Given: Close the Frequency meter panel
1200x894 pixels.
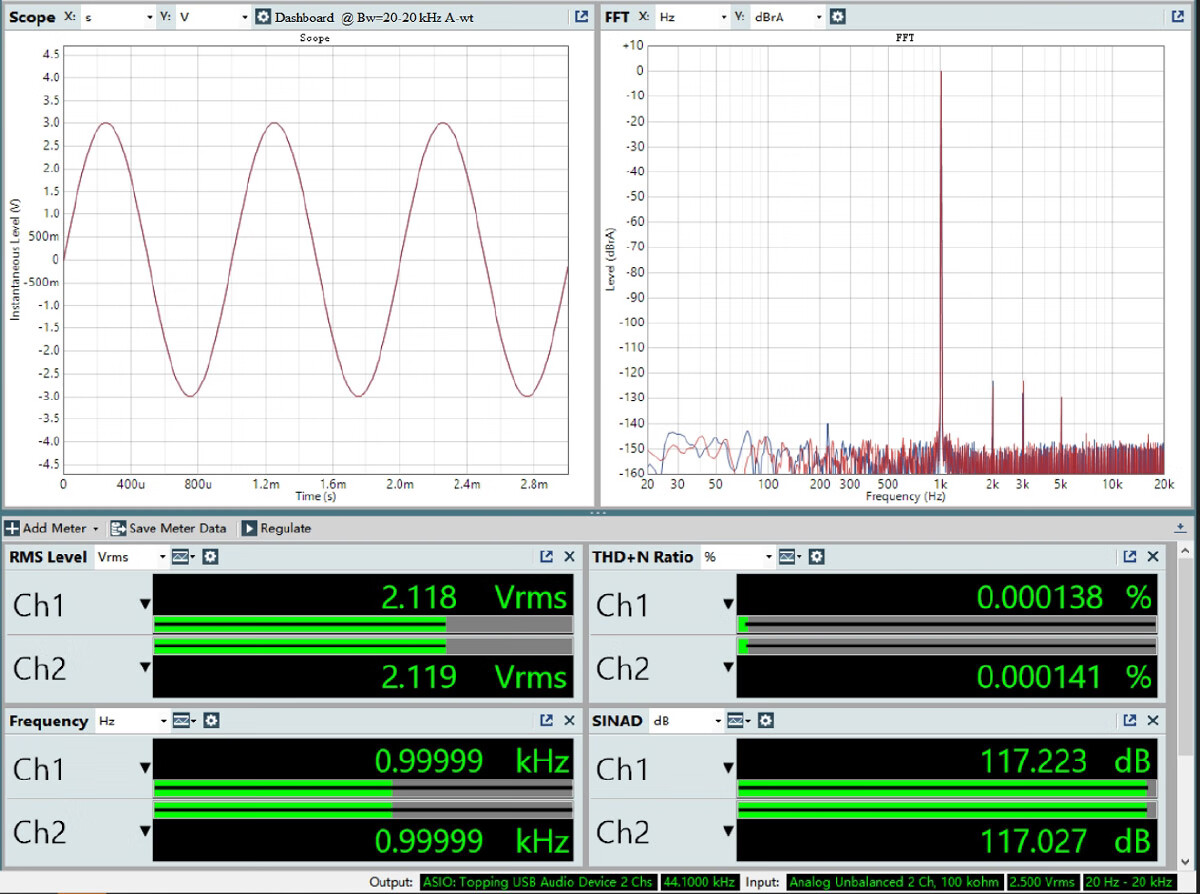Looking at the screenshot, I should pyautogui.click(x=570, y=721).
